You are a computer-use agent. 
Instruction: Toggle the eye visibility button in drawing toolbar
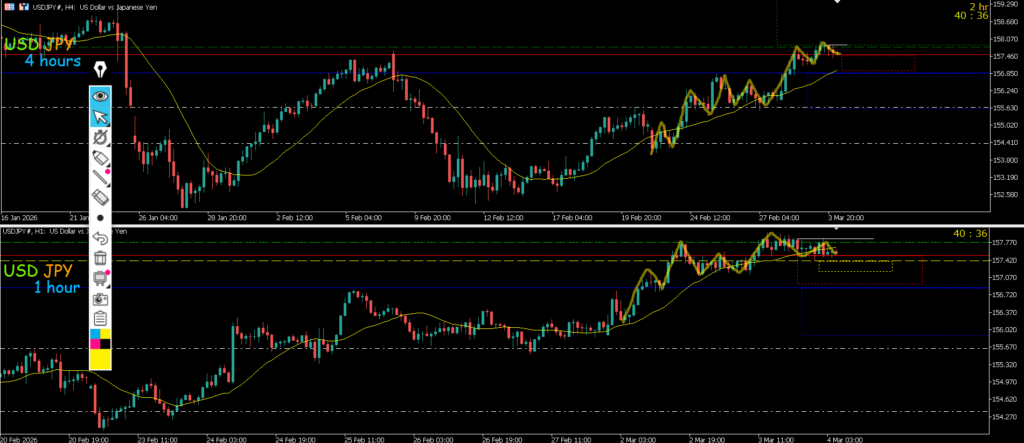coord(100,96)
